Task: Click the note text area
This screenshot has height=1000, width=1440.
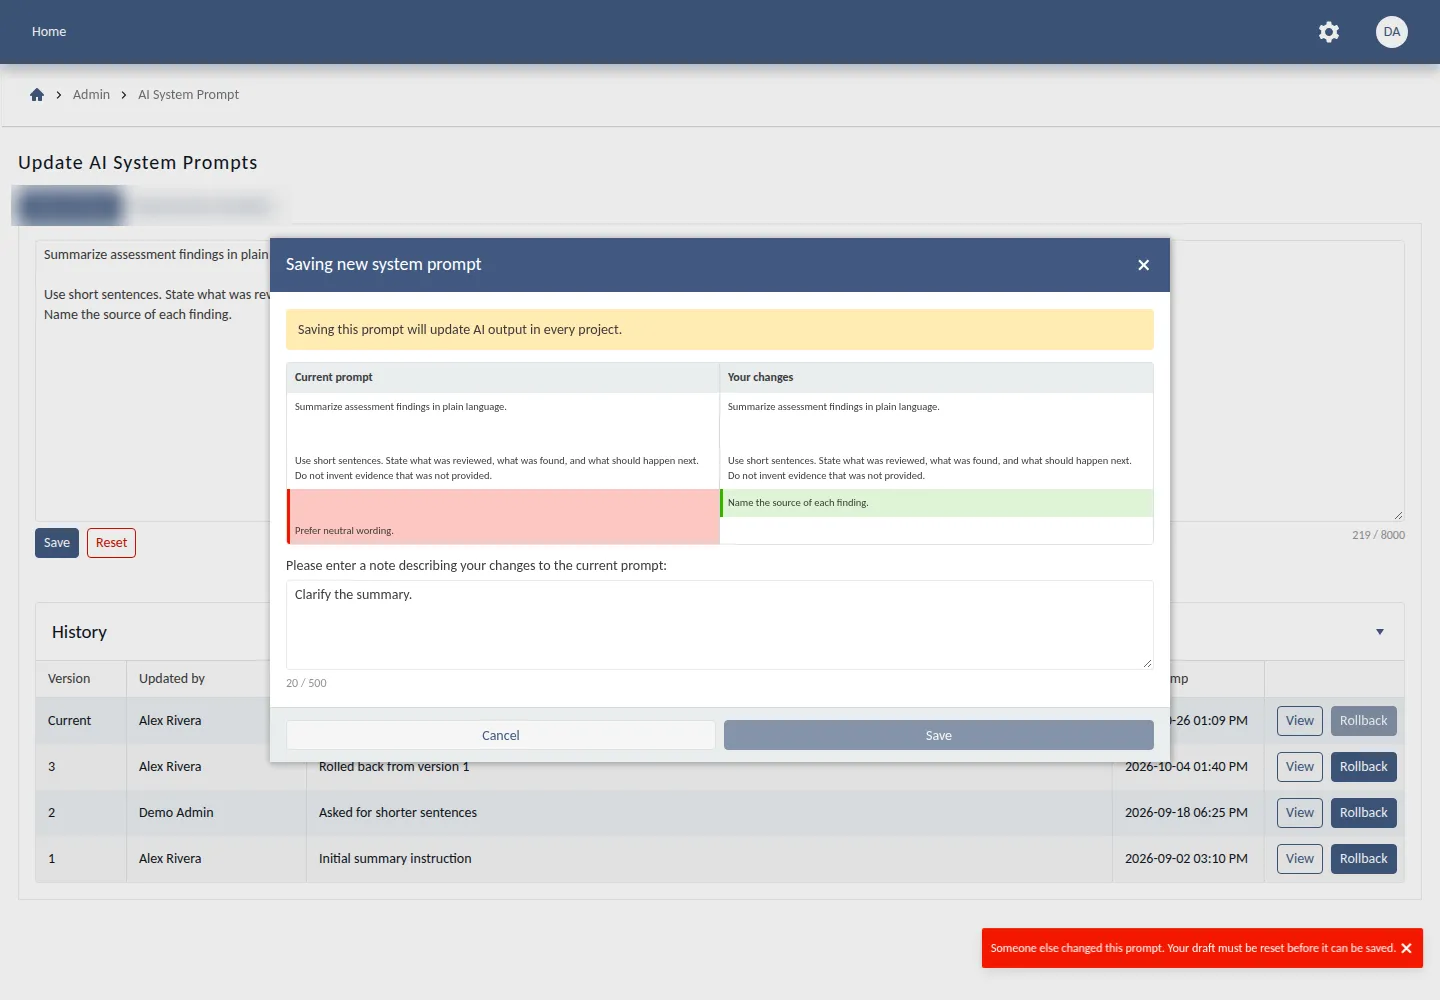Action: [720, 625]
